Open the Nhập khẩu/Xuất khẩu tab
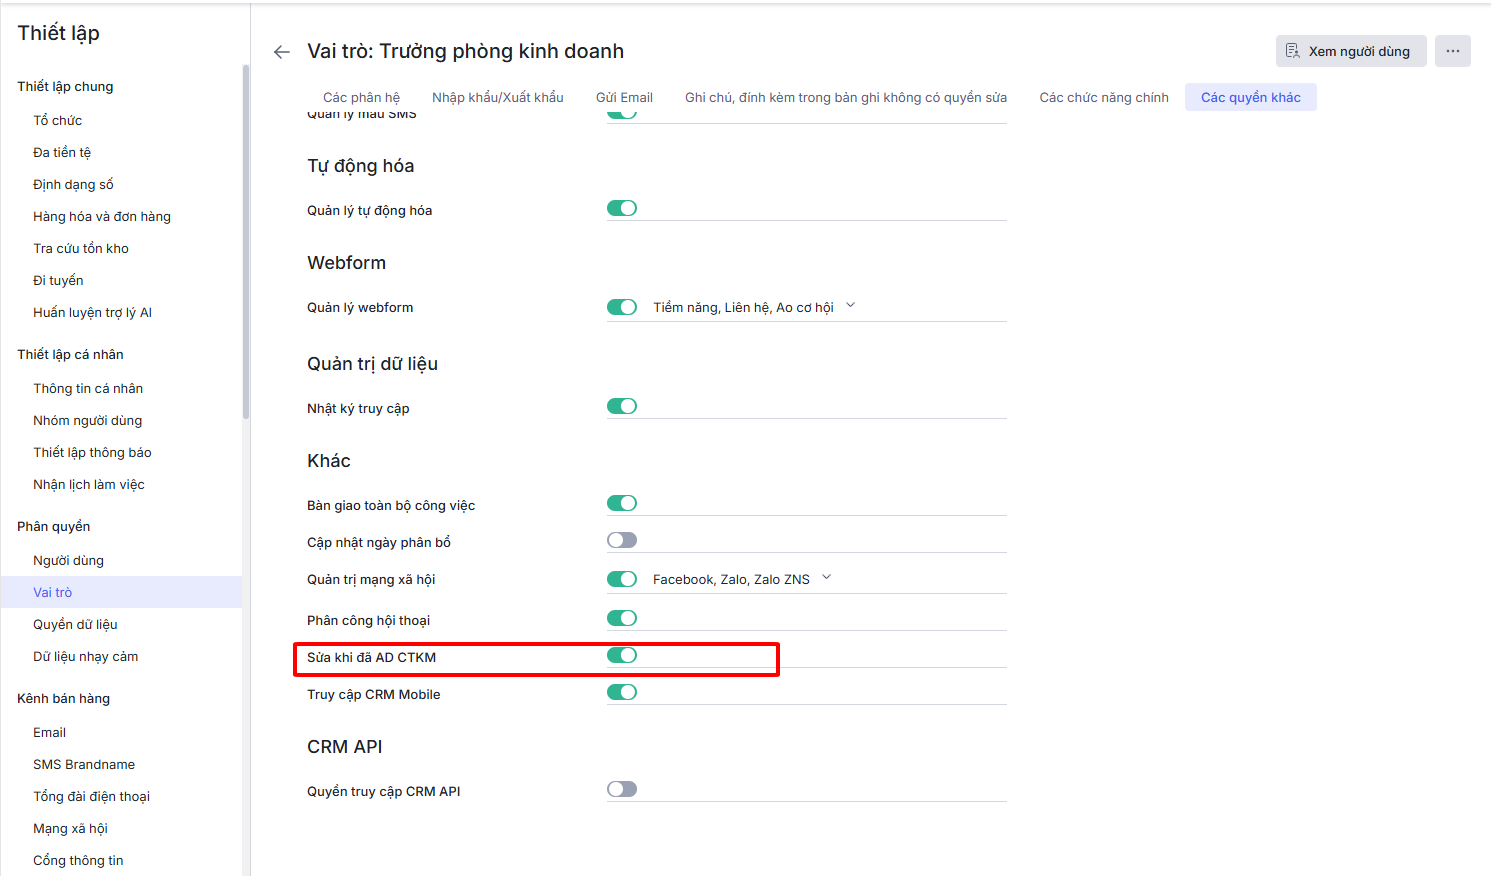Image resolution: width=1491 pixels, height=876 pixels. tap(497, 97)
